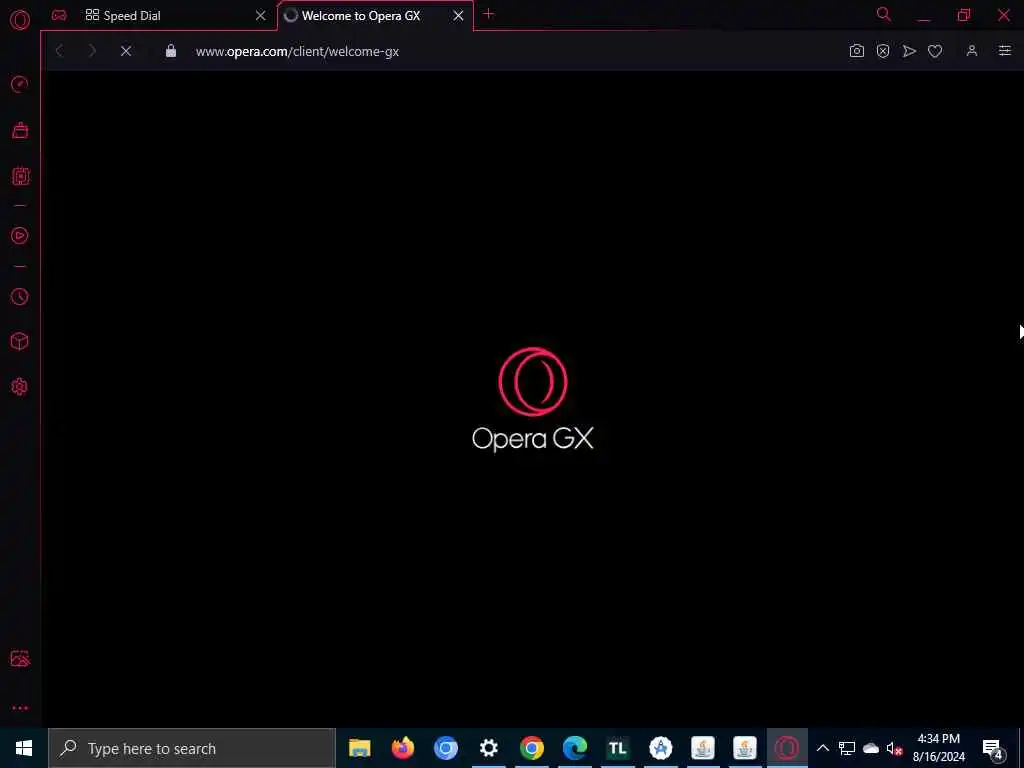Open the search tabs magnifier

click(x=884, y=14)
